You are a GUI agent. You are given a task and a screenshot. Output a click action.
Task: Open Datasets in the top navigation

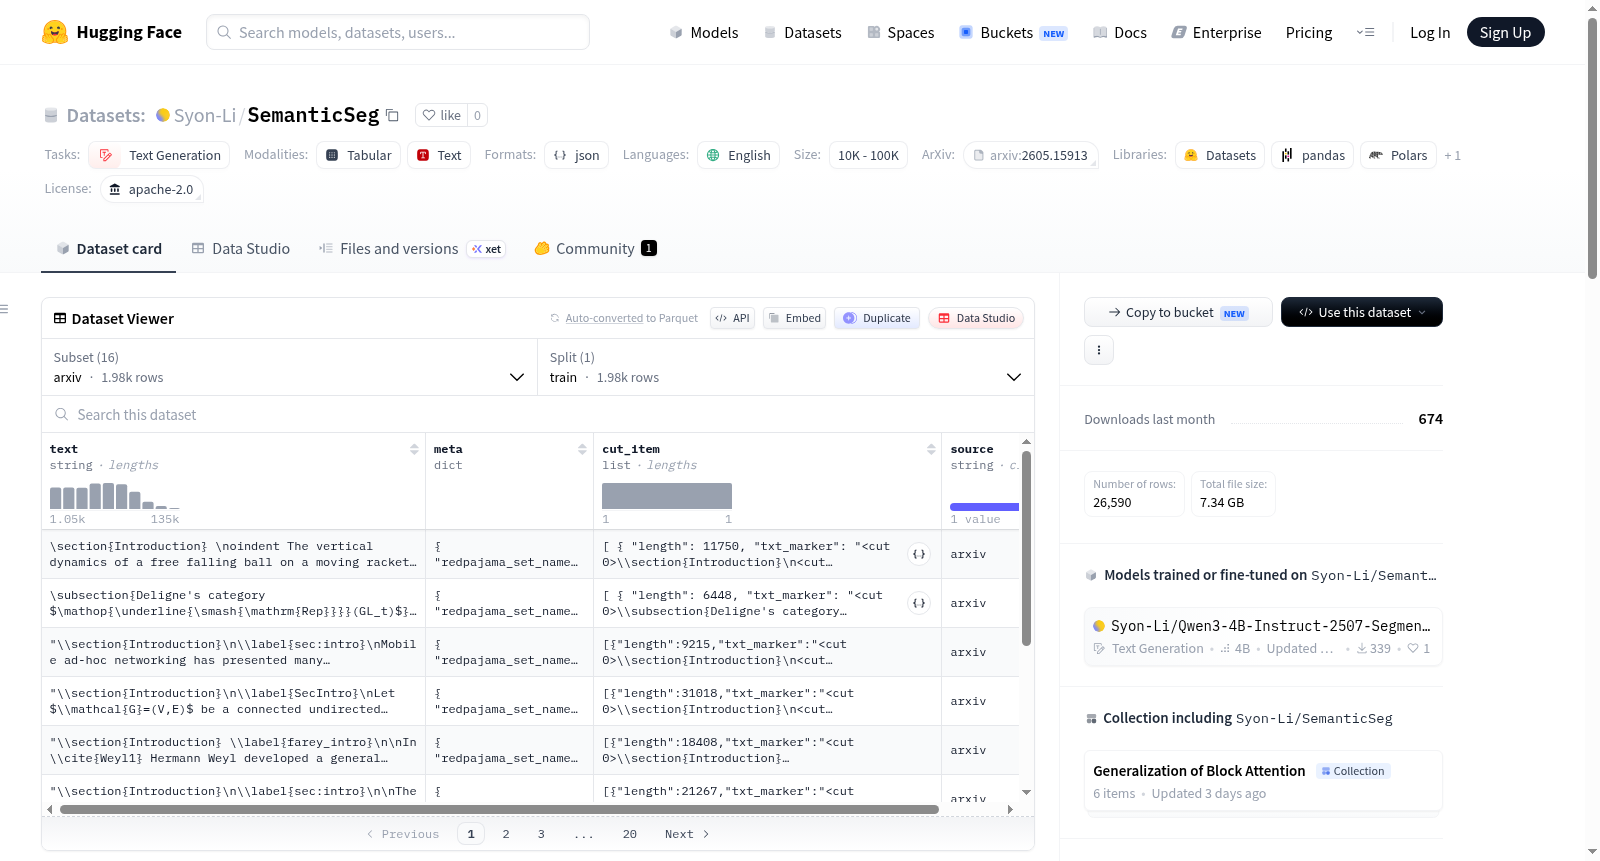(802, 33)
